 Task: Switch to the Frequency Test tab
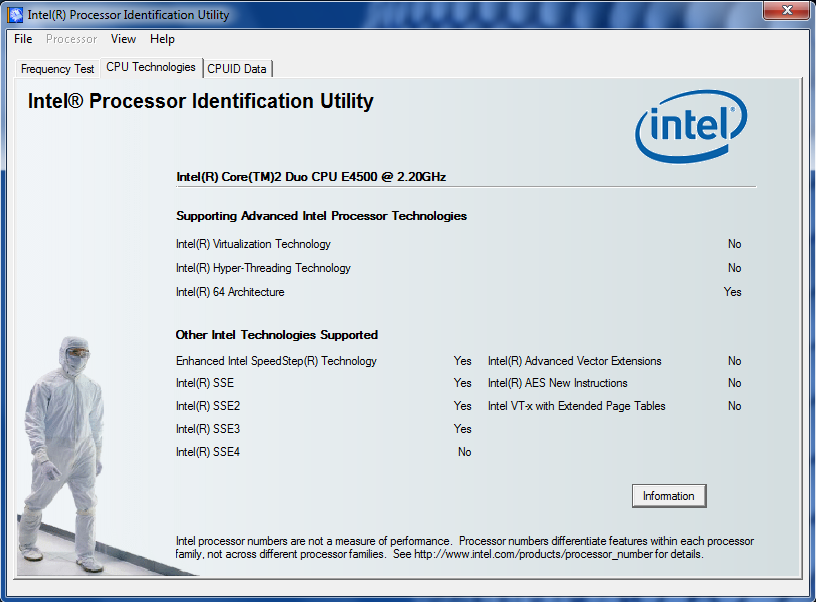(57, 69)
